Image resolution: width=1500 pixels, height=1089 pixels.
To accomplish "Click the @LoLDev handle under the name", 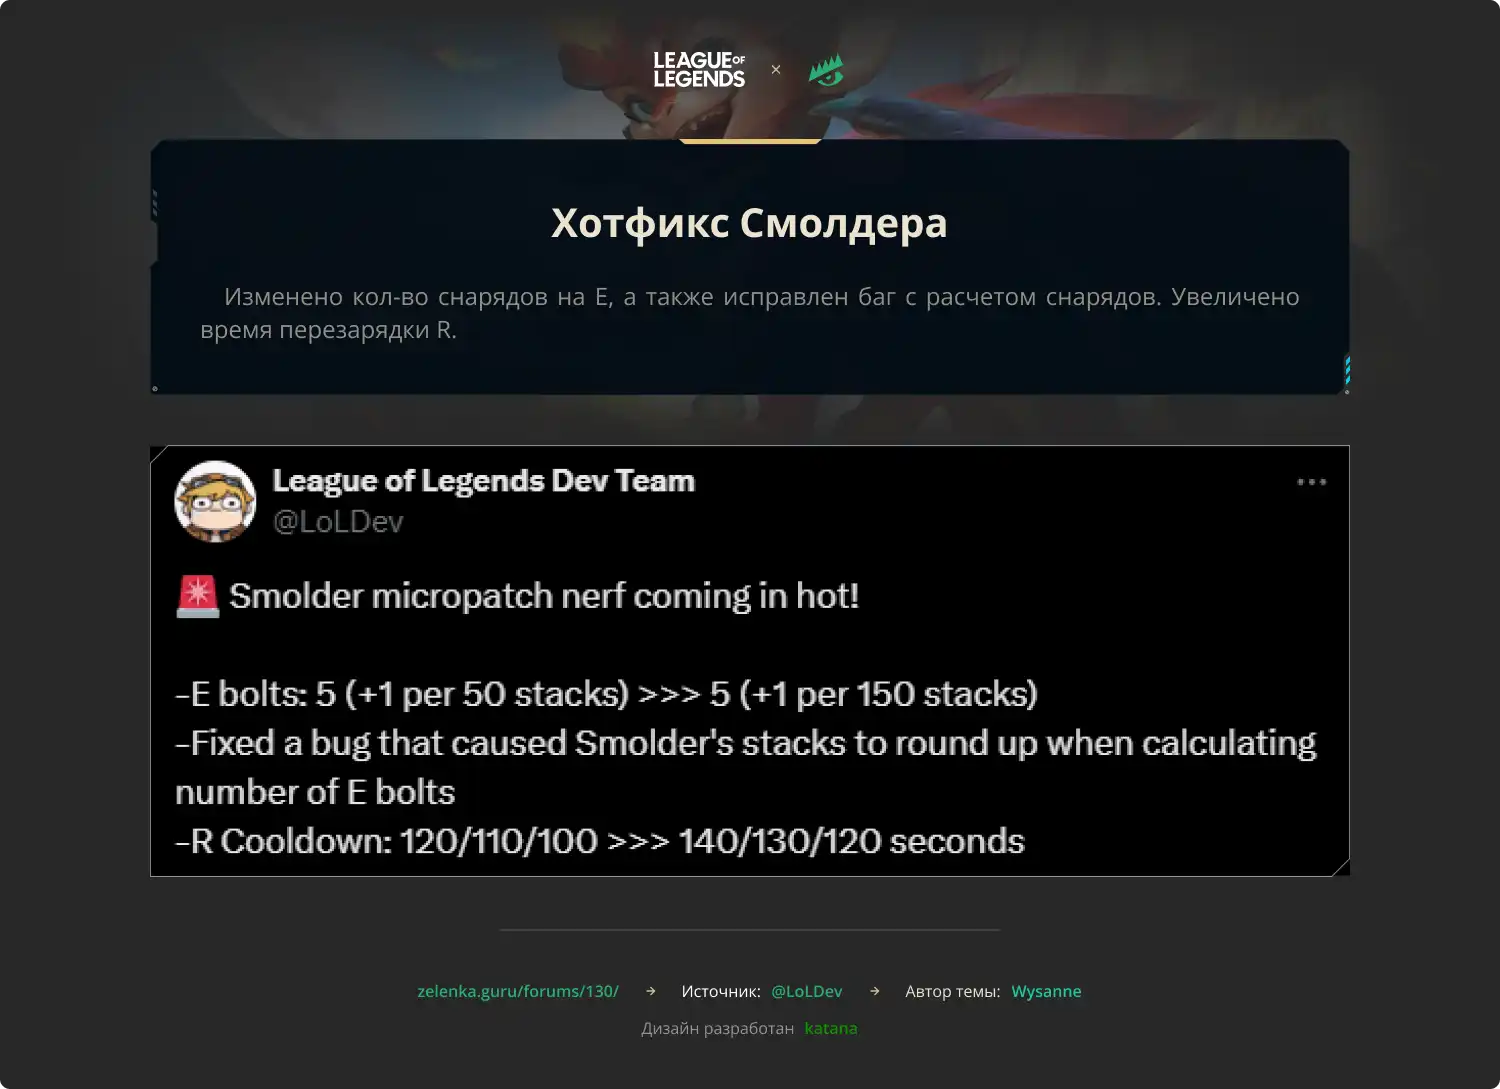I will click(x=338, y=522).
